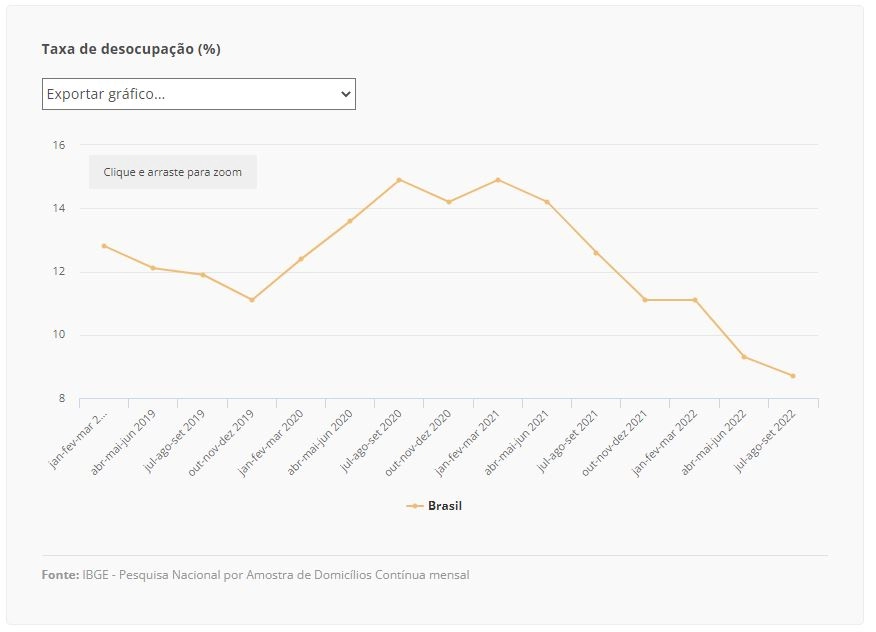The height and width of the screenshot is (632, 876).
Task: Click the Brasil legend line marker
Action: (415, 506)
